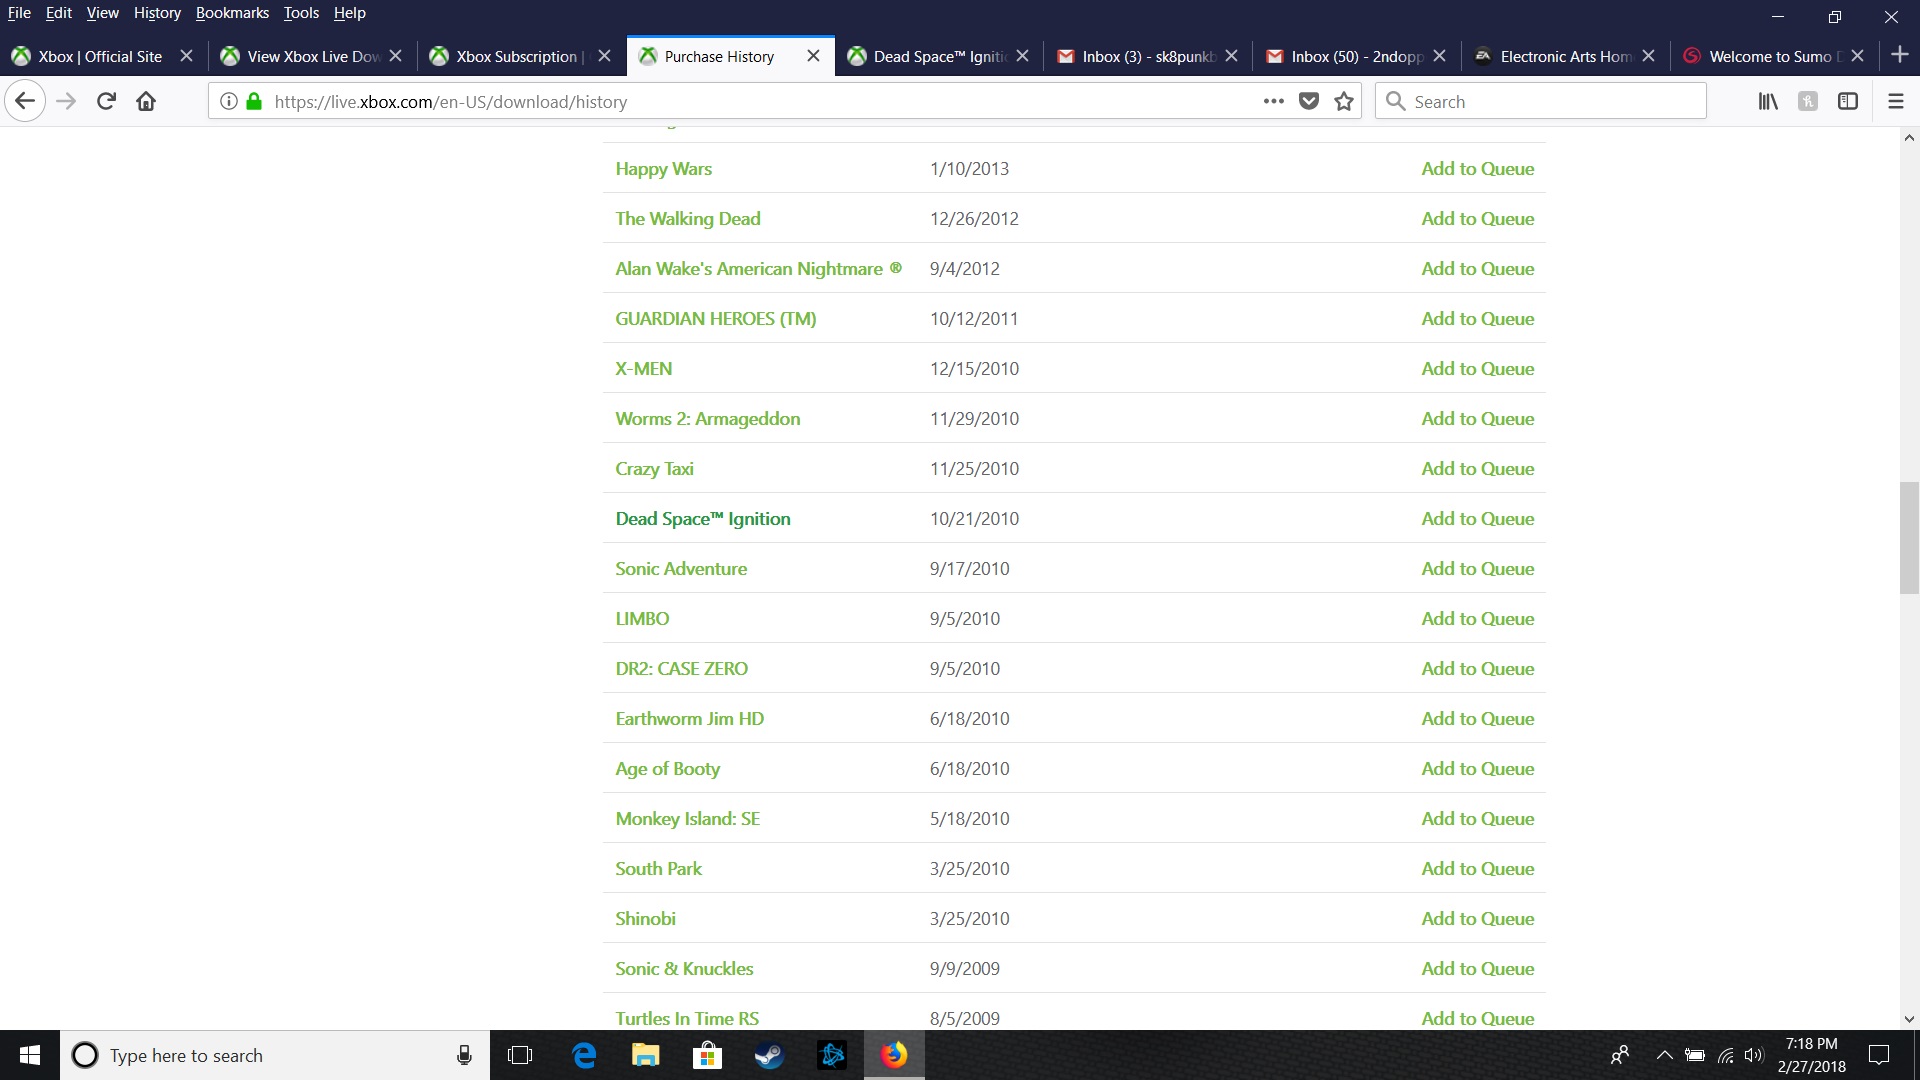Viewport: 1920px width, 1080px height.
Task: Toggle the sidebar view icon
Action: click(x=1848, y=101)
